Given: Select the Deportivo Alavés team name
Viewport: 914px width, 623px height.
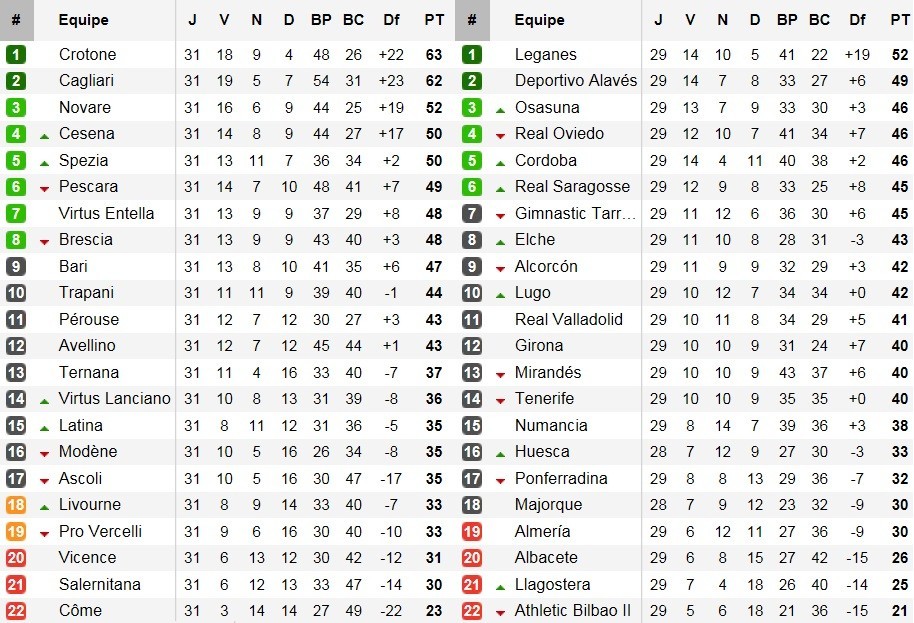Looking at the screenshot, I should click(x=575, y=81).
